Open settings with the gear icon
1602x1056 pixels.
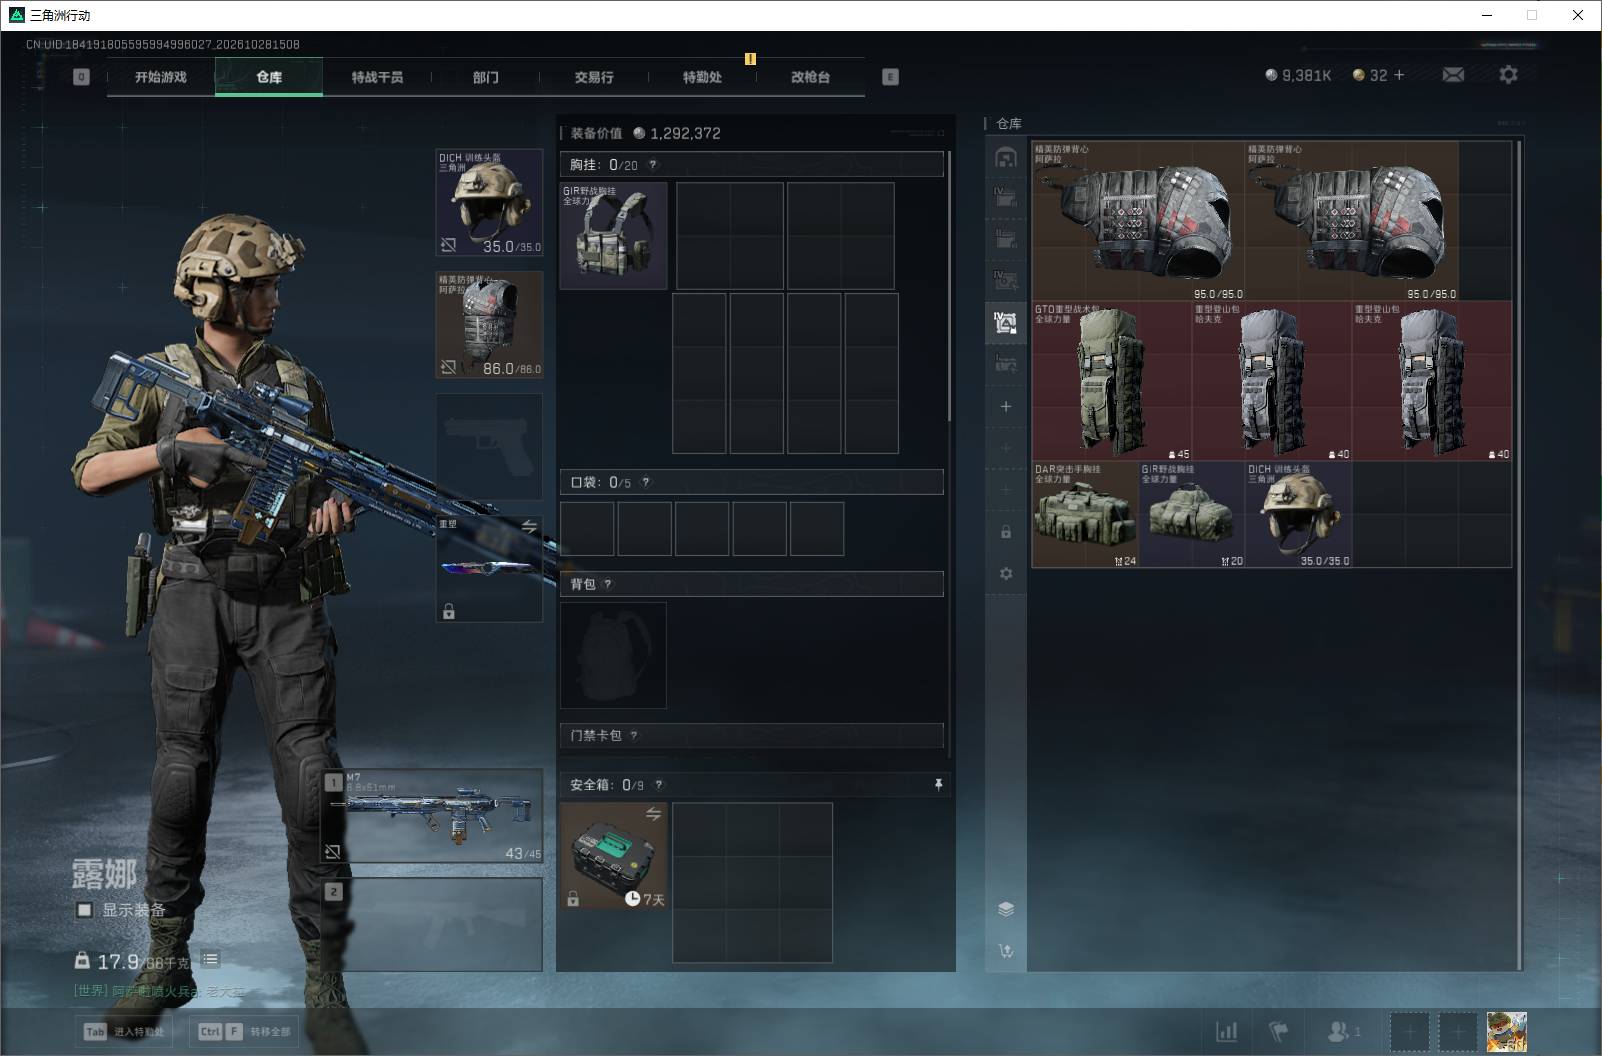[1508, 75]
